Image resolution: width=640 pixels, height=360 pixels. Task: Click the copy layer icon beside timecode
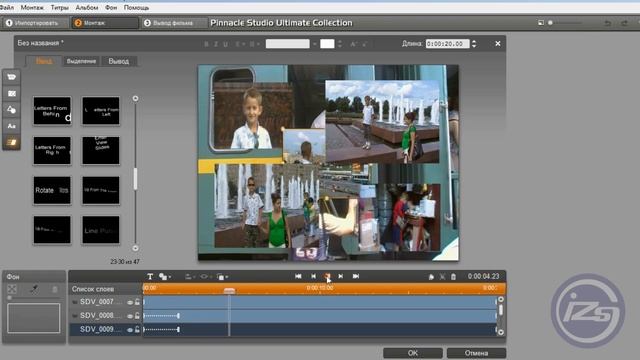(x=431, y=277)
